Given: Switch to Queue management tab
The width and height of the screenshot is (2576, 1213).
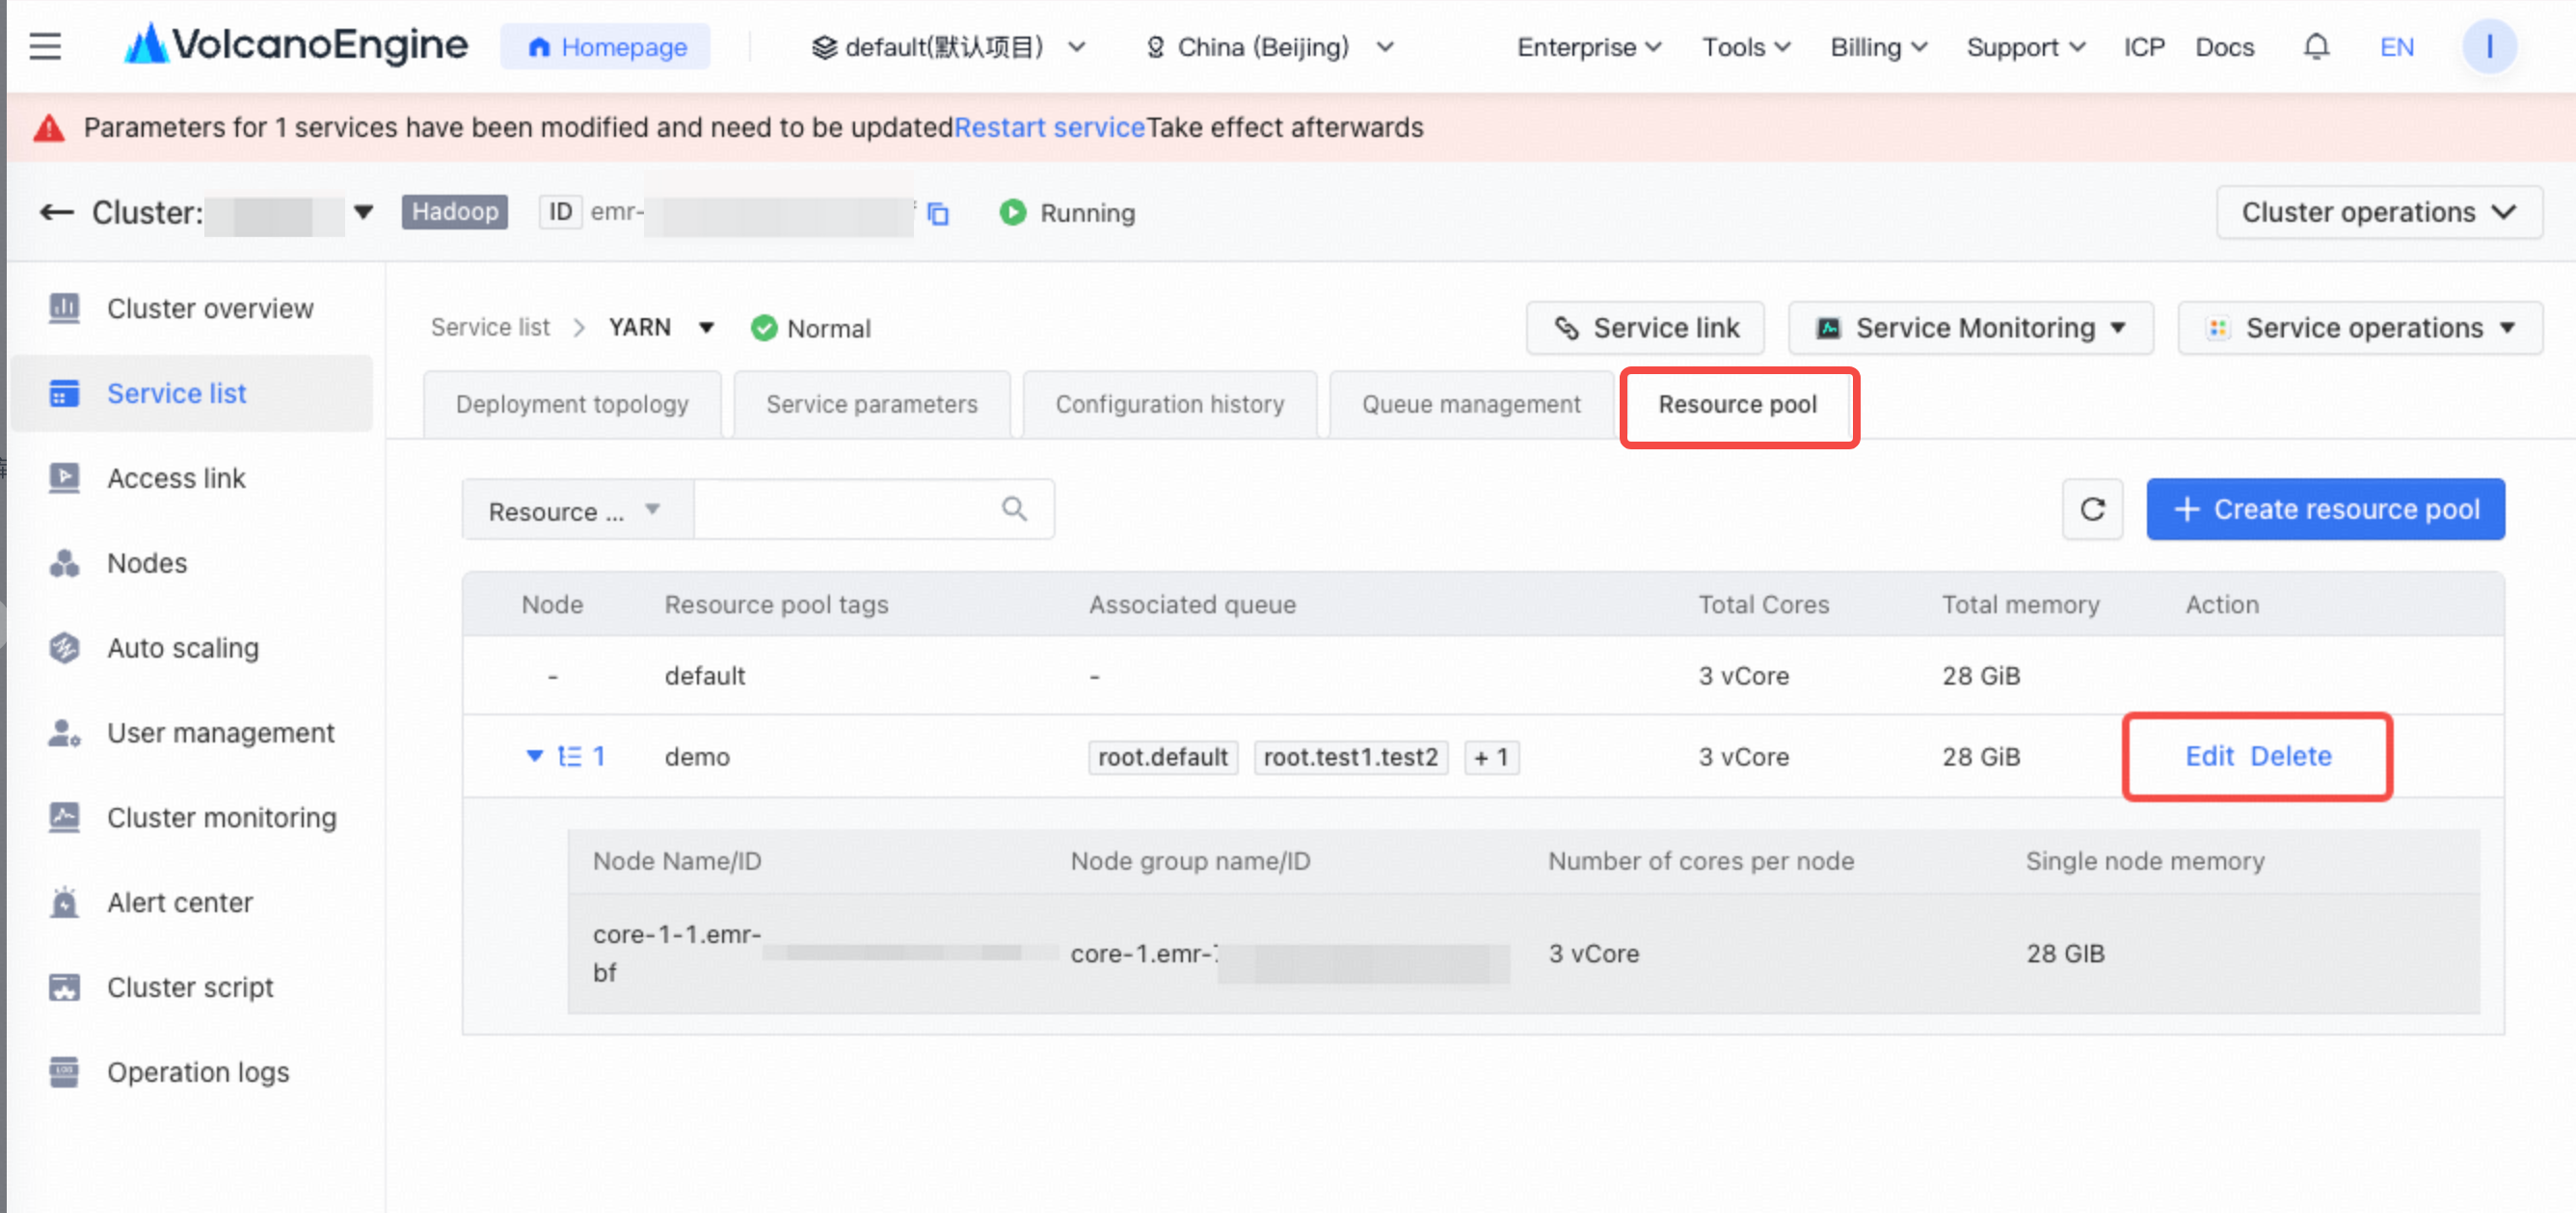Looking at the screenshot, I should click(1471, 404).
